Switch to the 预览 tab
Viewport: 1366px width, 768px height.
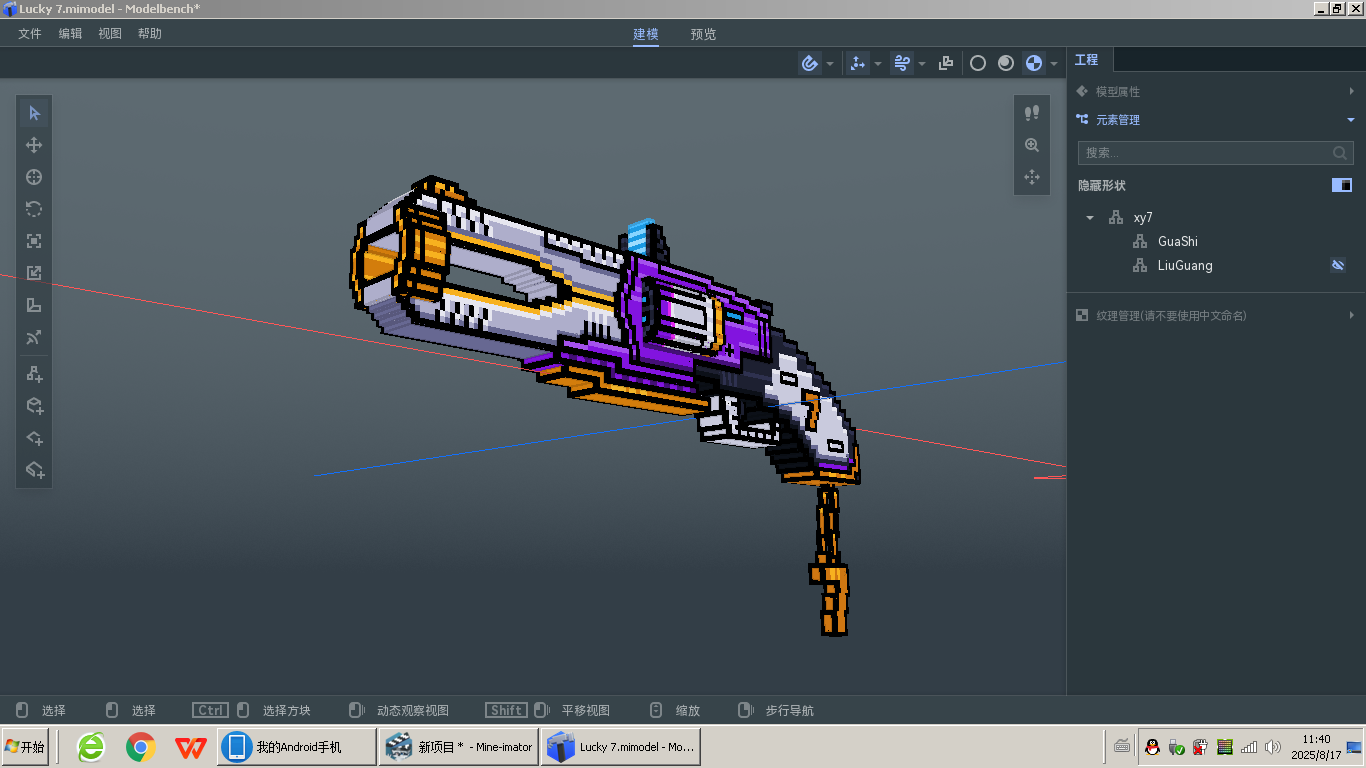pos(703,34)
